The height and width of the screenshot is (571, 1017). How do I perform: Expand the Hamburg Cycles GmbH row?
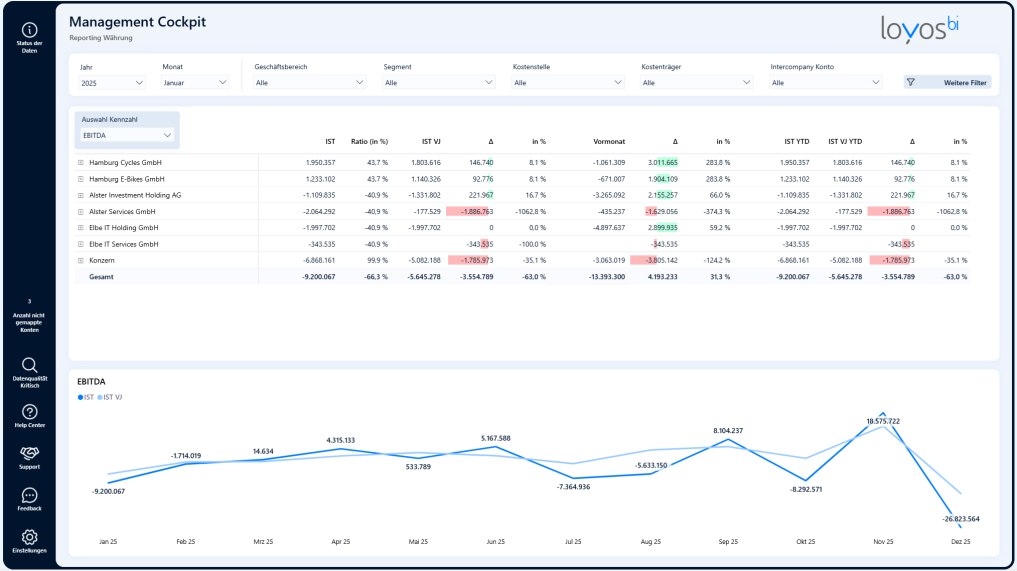80,163
